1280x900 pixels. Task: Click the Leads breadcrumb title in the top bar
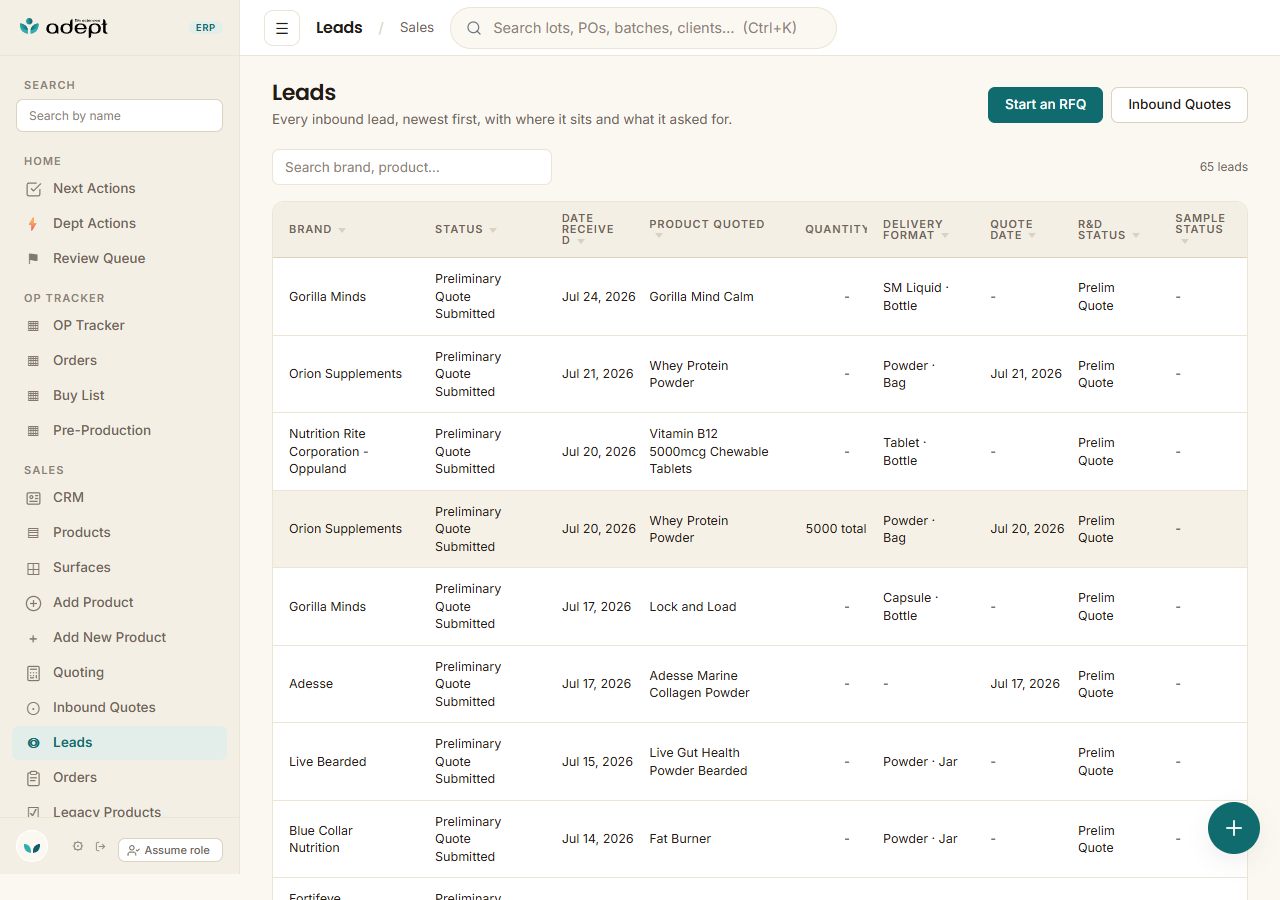pyautogui.click(x=339, y=28)
